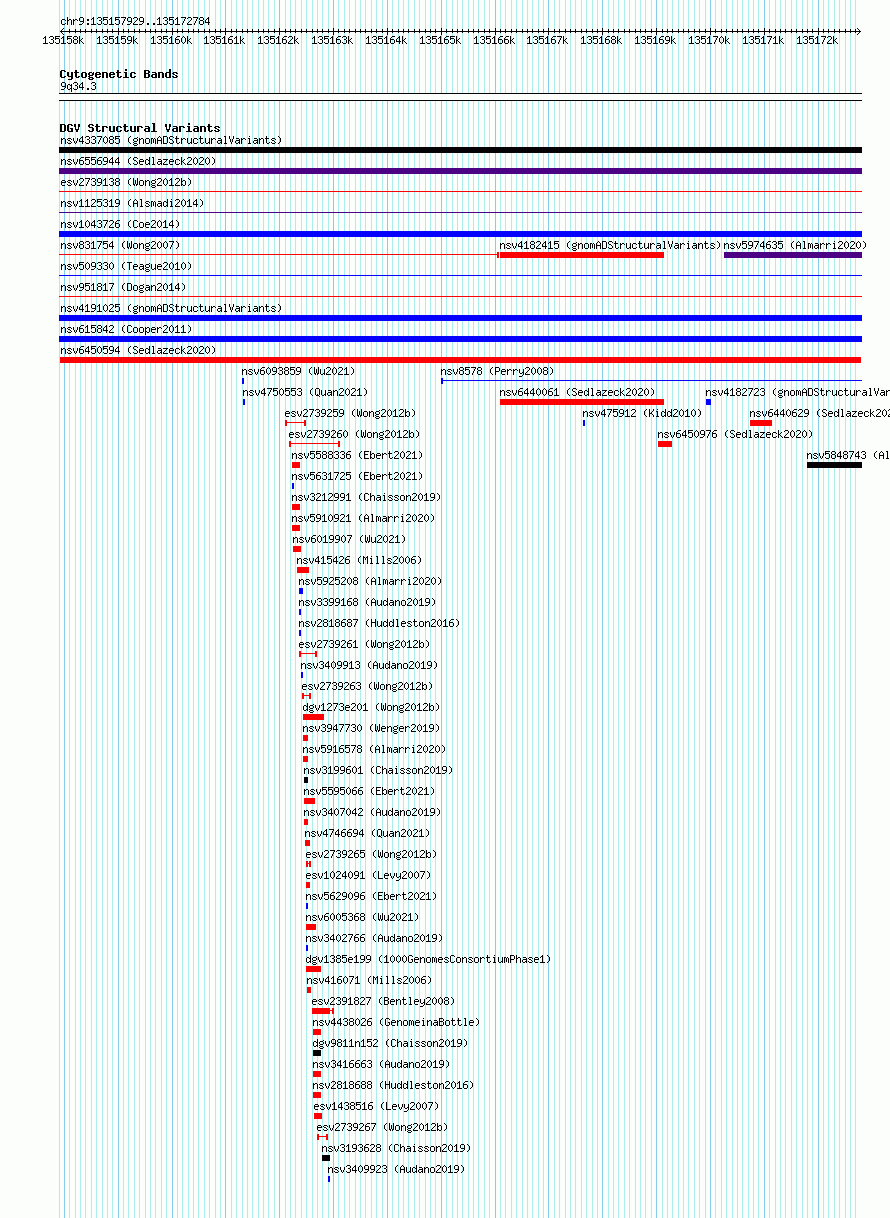Select nsv4191025 gnomAD variant label
Screen dimensions: 890x1218
coord(171,308)
